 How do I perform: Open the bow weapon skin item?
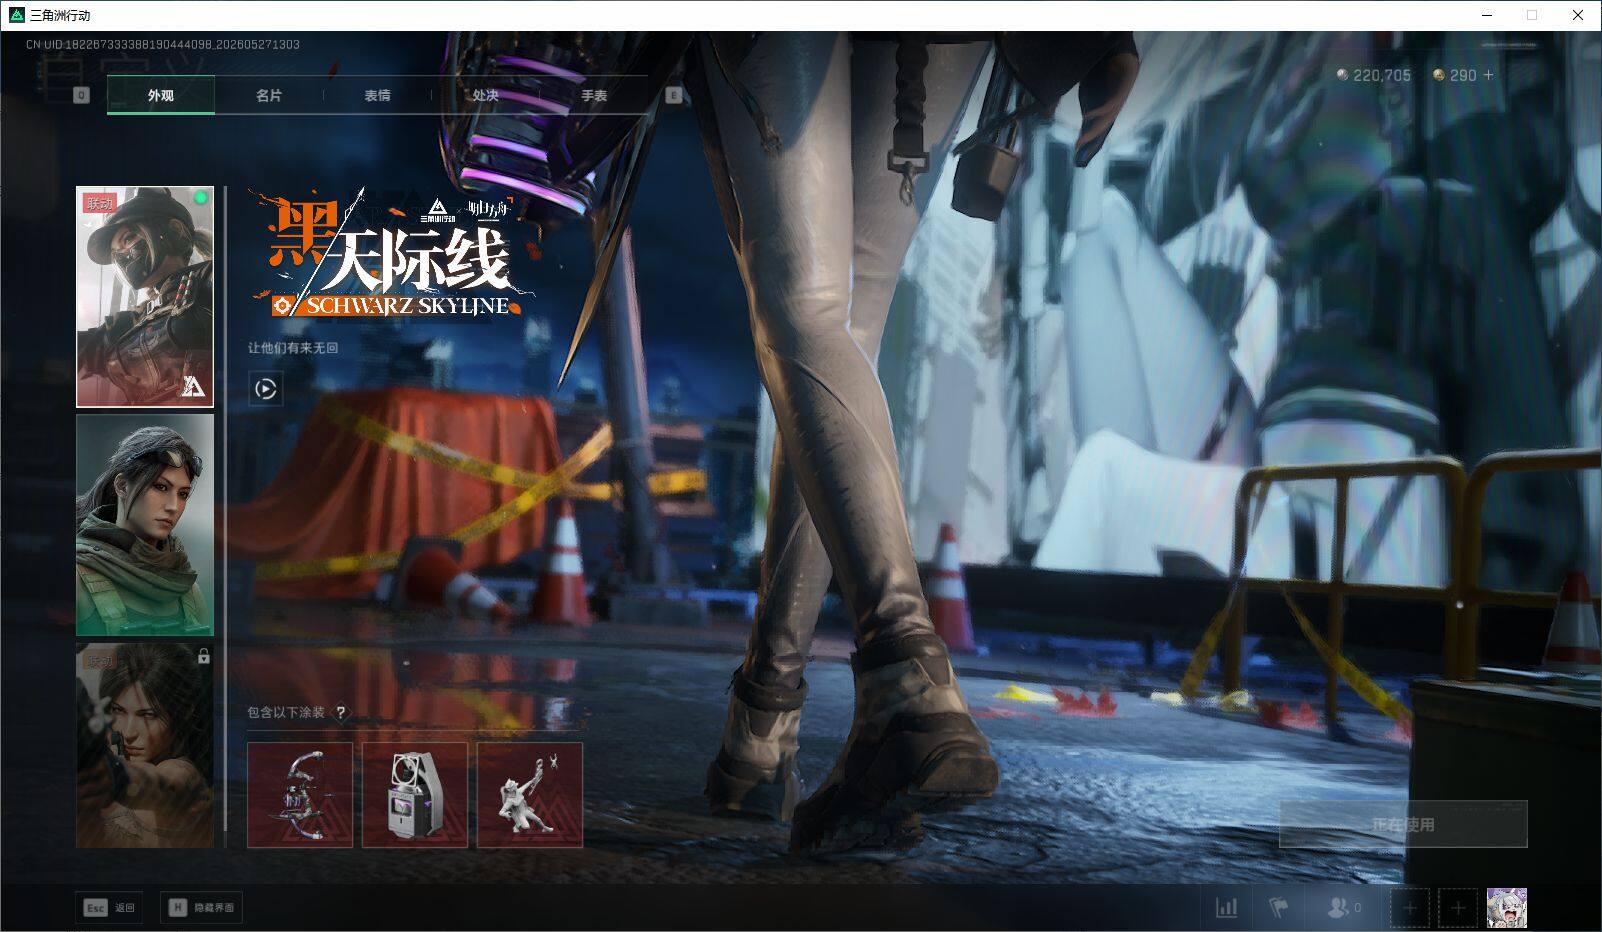pos(300,795)
